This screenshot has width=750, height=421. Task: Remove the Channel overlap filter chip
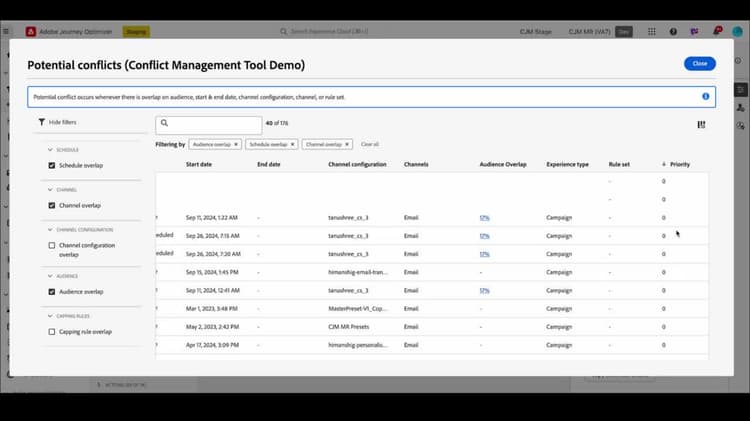pos(347,144)
